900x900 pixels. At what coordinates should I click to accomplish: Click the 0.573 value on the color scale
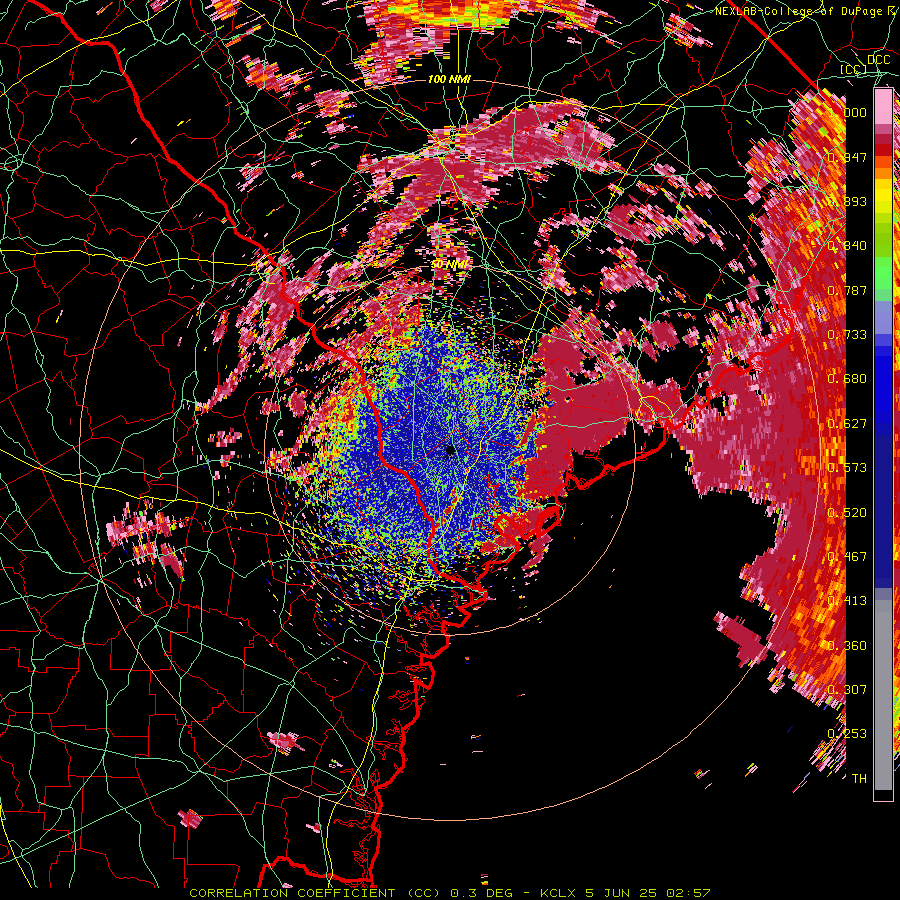click(847, 468)
